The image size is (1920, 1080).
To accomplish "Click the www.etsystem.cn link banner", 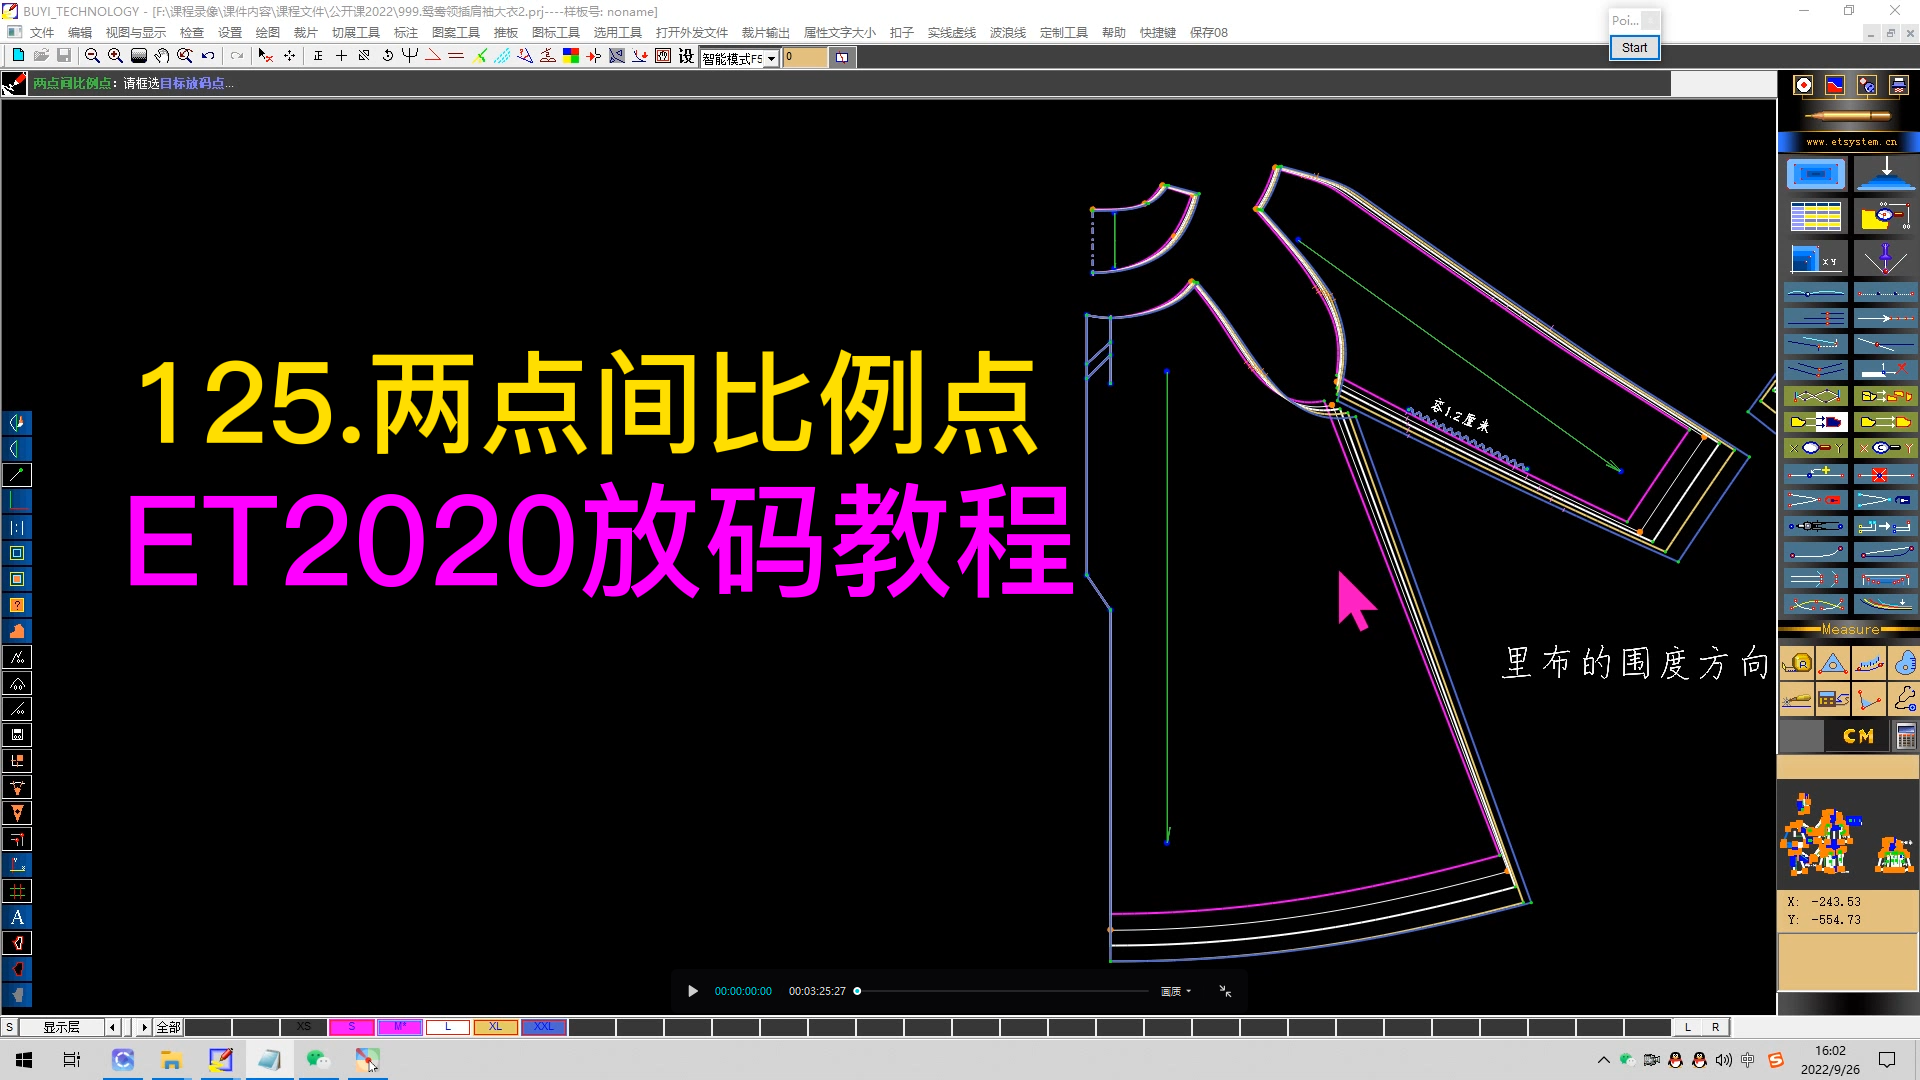I will click(1850, 142).
